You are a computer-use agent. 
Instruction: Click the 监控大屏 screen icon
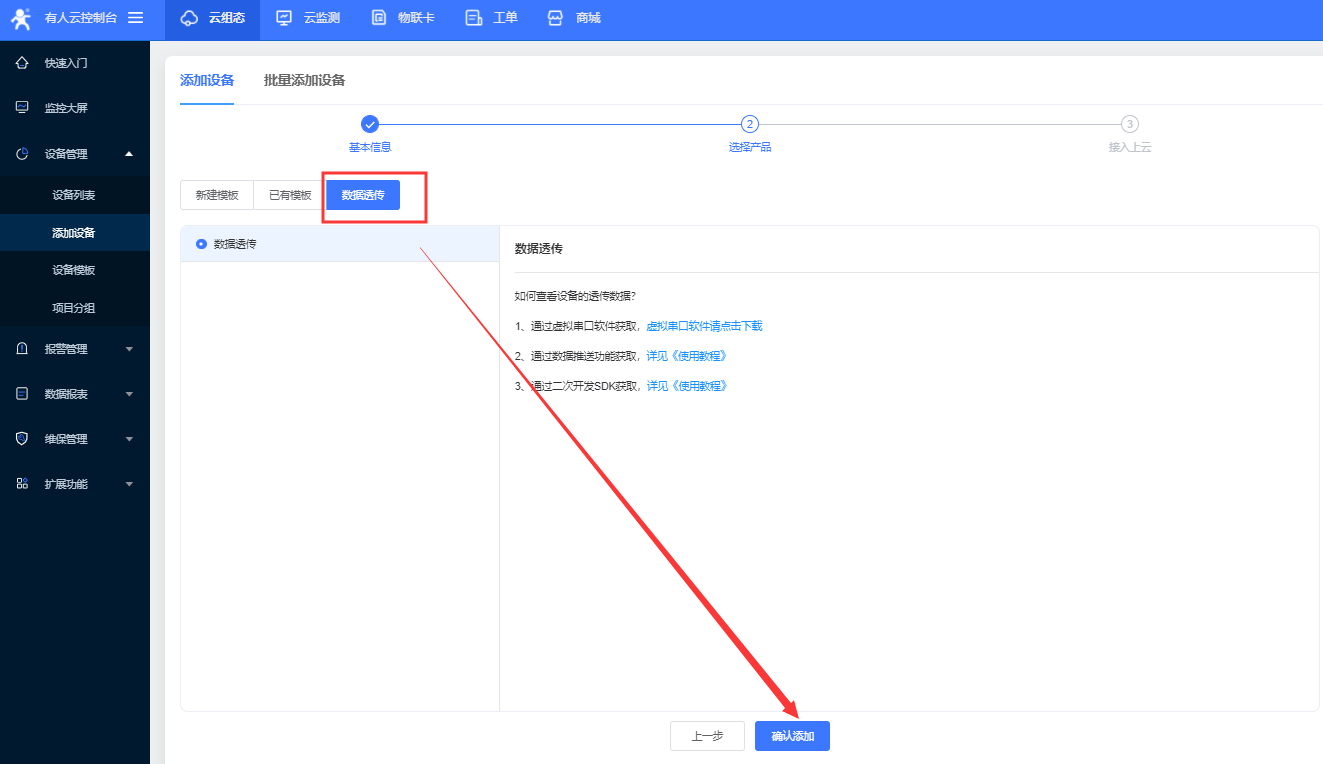22,108
